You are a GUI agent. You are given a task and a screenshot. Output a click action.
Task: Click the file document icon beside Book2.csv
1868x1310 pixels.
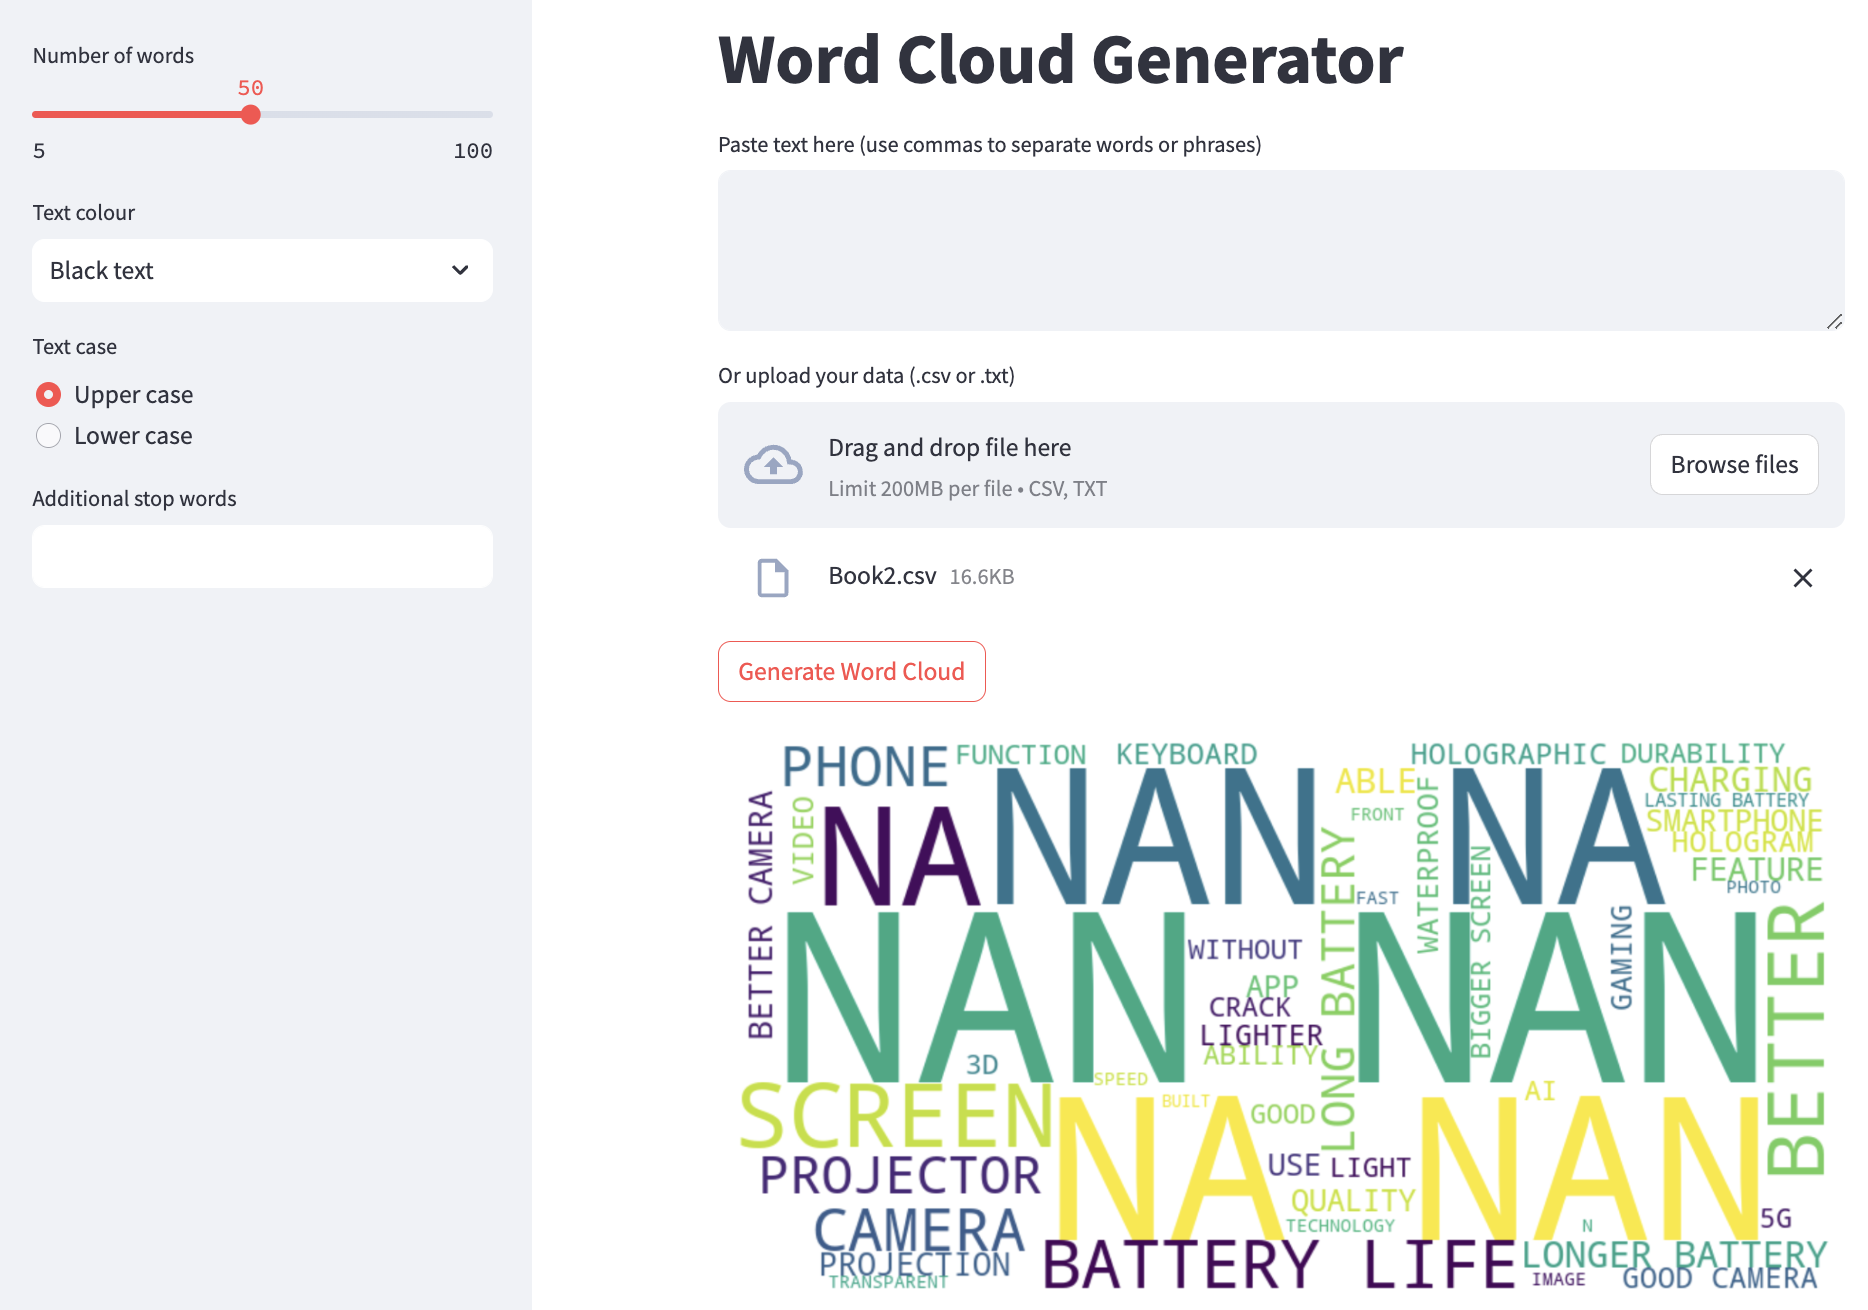(772, 578)
